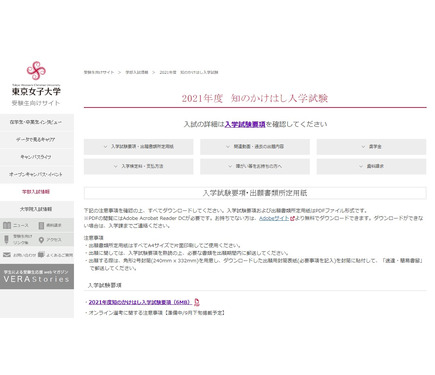Open the ニュース book icon
This screenshot has width=435, height=375.
pyautogui.click(x=7, y=225)
